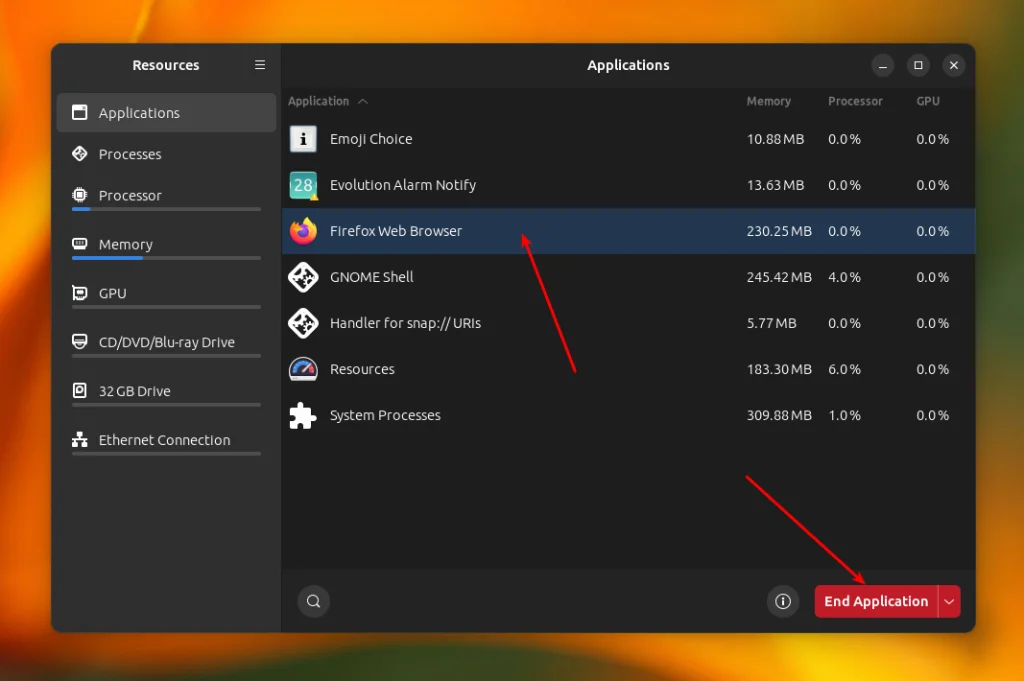
Task: Open the Resources hamburger menu
Action: 260,65
